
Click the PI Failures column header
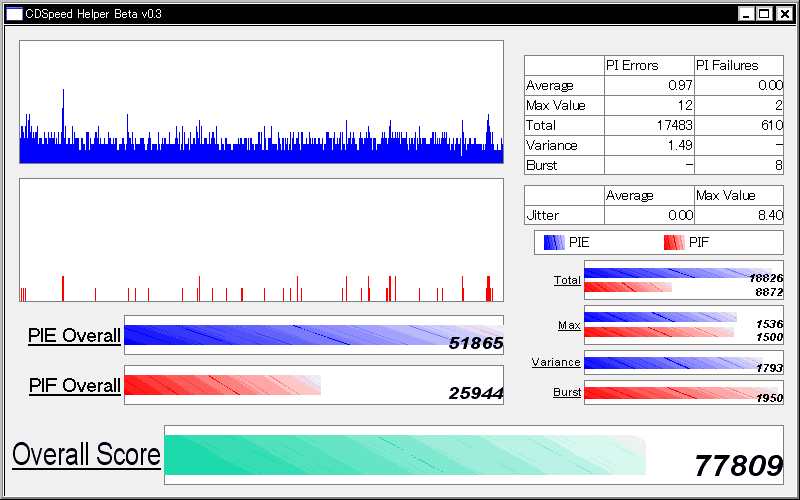click(x=739, y=65)
